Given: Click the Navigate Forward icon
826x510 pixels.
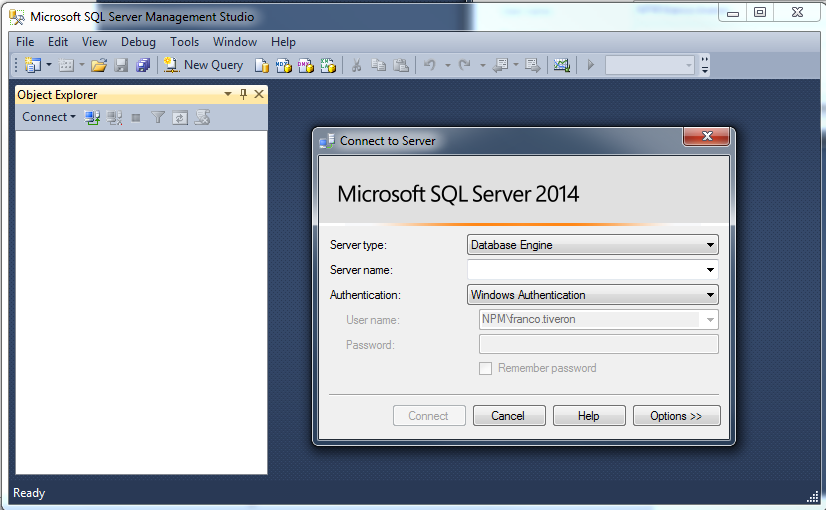Looking at the screenshot, I should click(x=532, y=65).
